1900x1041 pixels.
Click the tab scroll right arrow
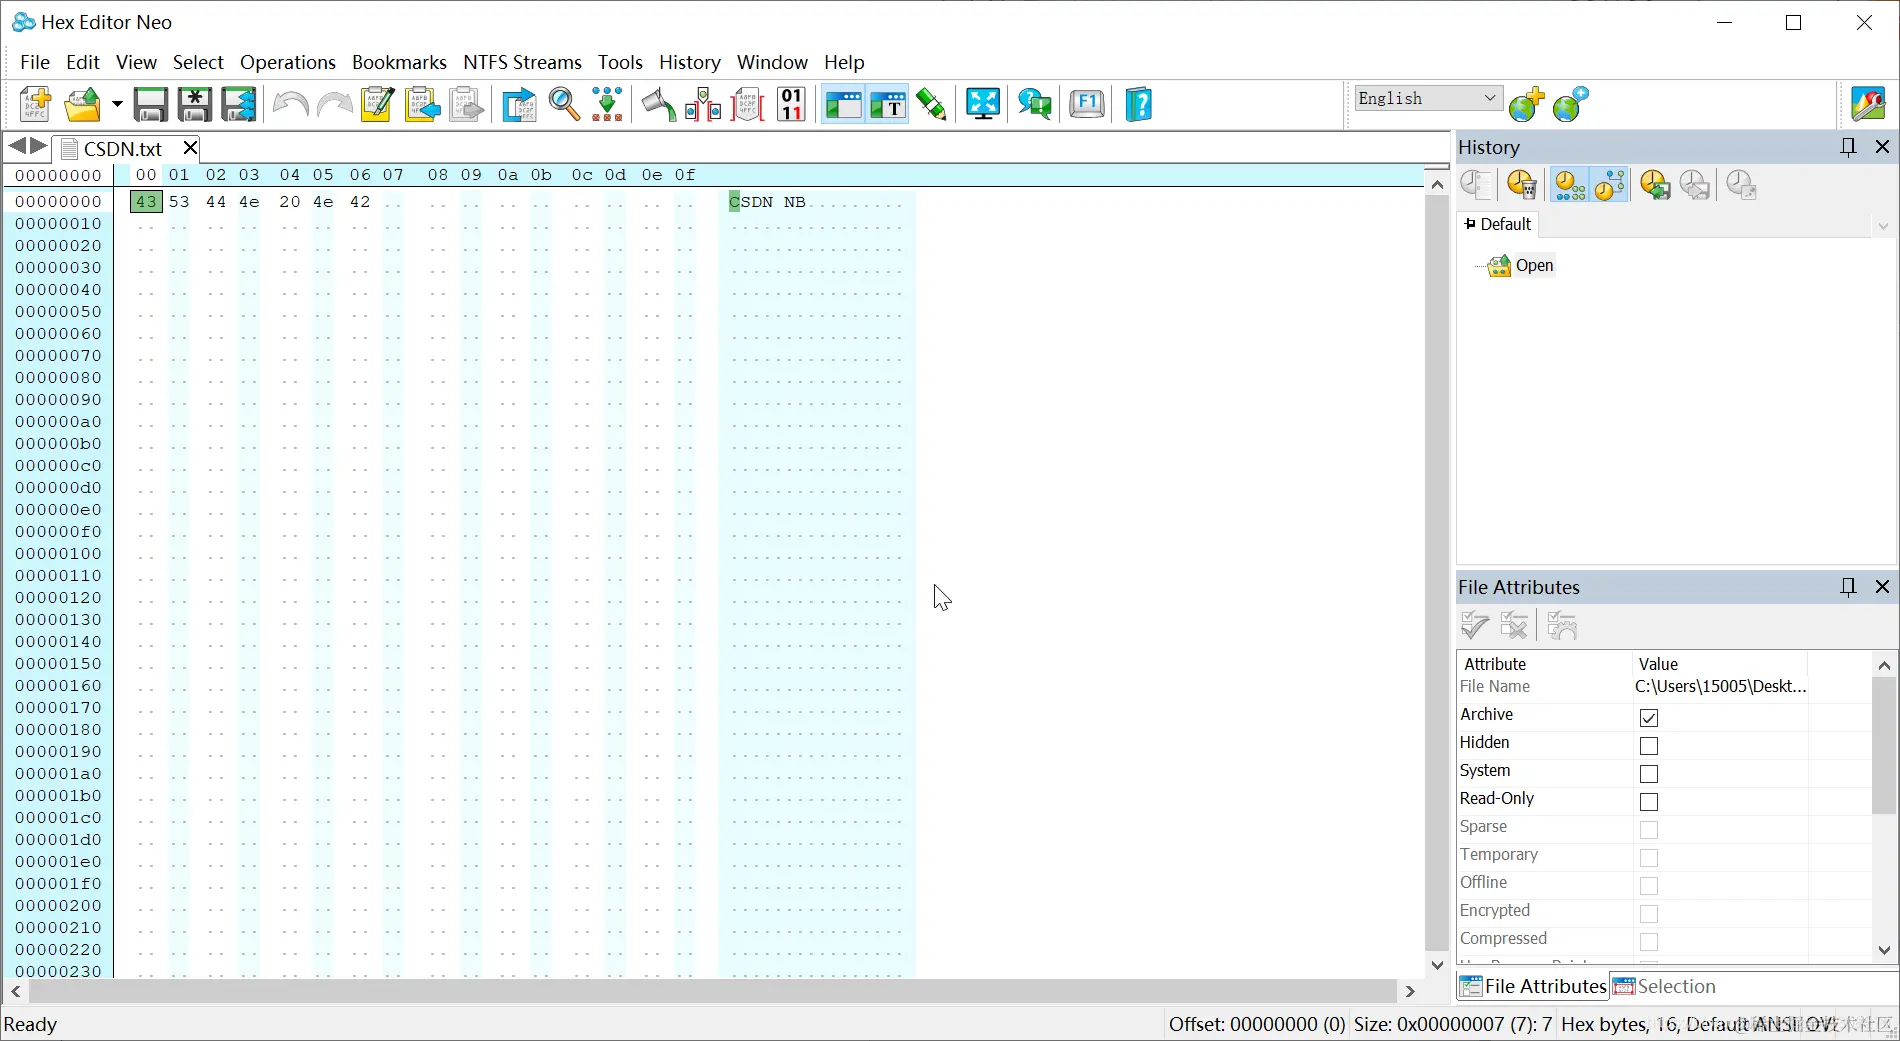coord(39,146)
